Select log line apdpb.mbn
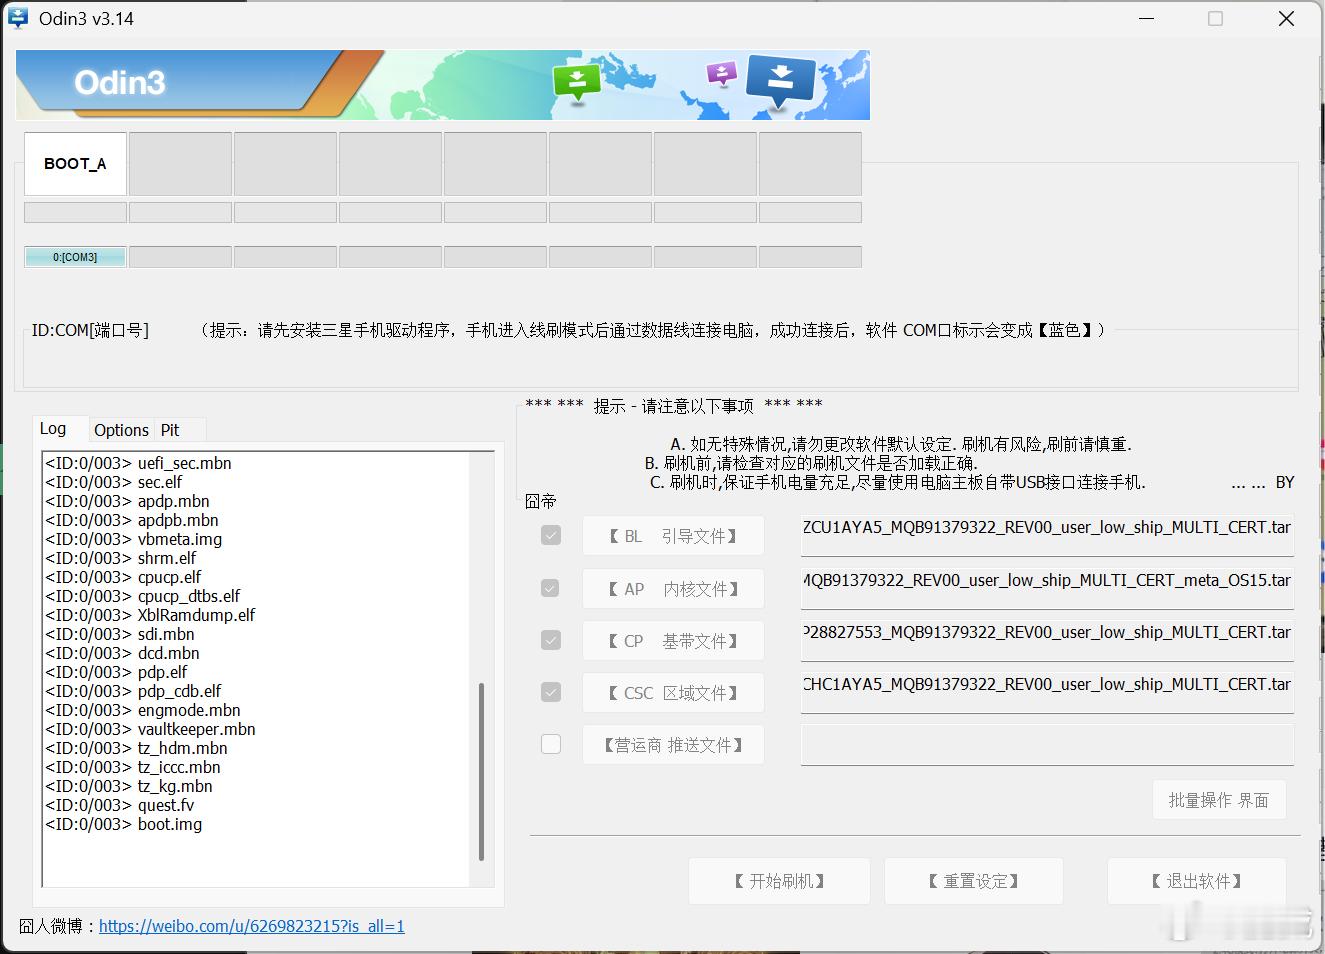Viewport: 1325px width, 954px height. point(132,520)
